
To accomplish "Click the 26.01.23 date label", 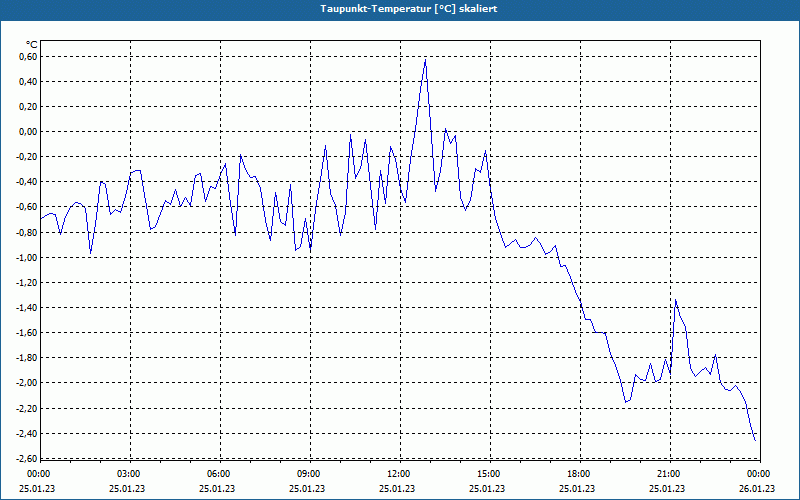I will click(x=757, y=488).
